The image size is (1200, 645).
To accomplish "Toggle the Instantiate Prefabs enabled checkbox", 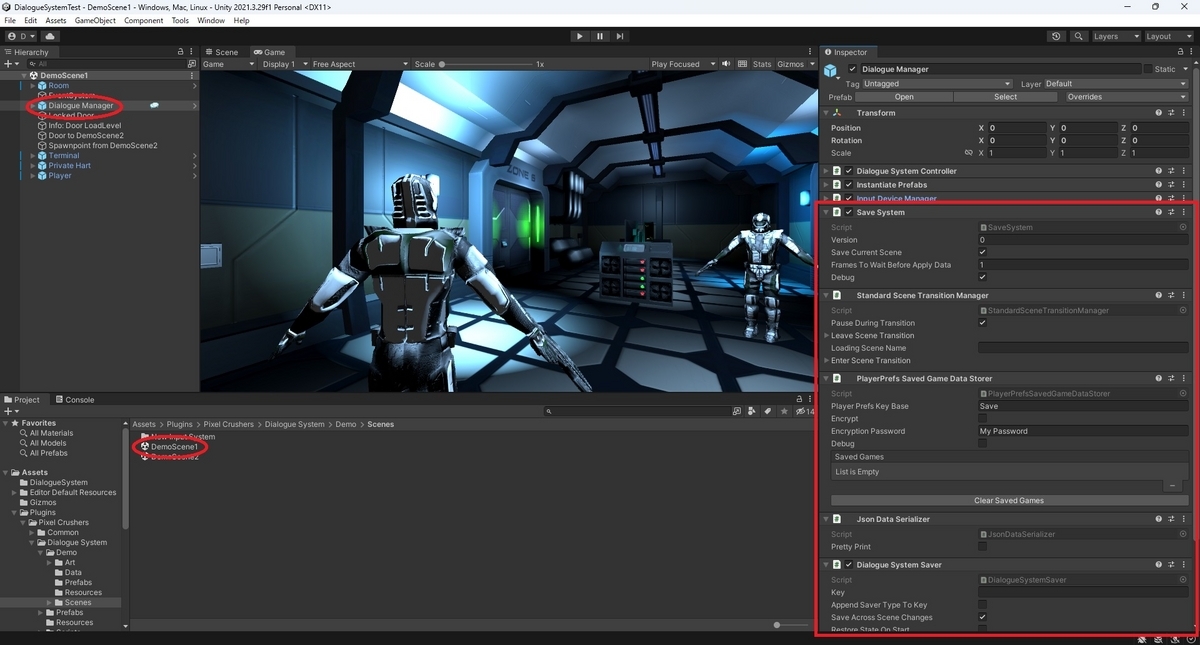I will pyautogui.click(x=850, y=185).
